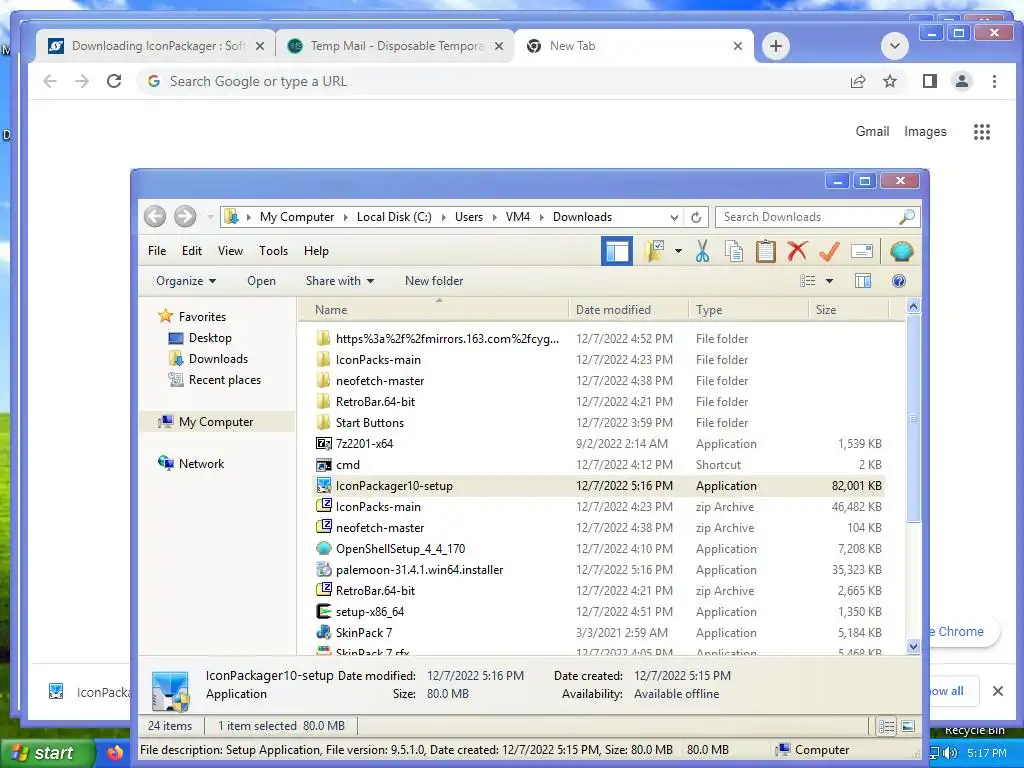Sort by the Date modified column
Screen dimensions: 1024x768
click(x=628, y=310)
